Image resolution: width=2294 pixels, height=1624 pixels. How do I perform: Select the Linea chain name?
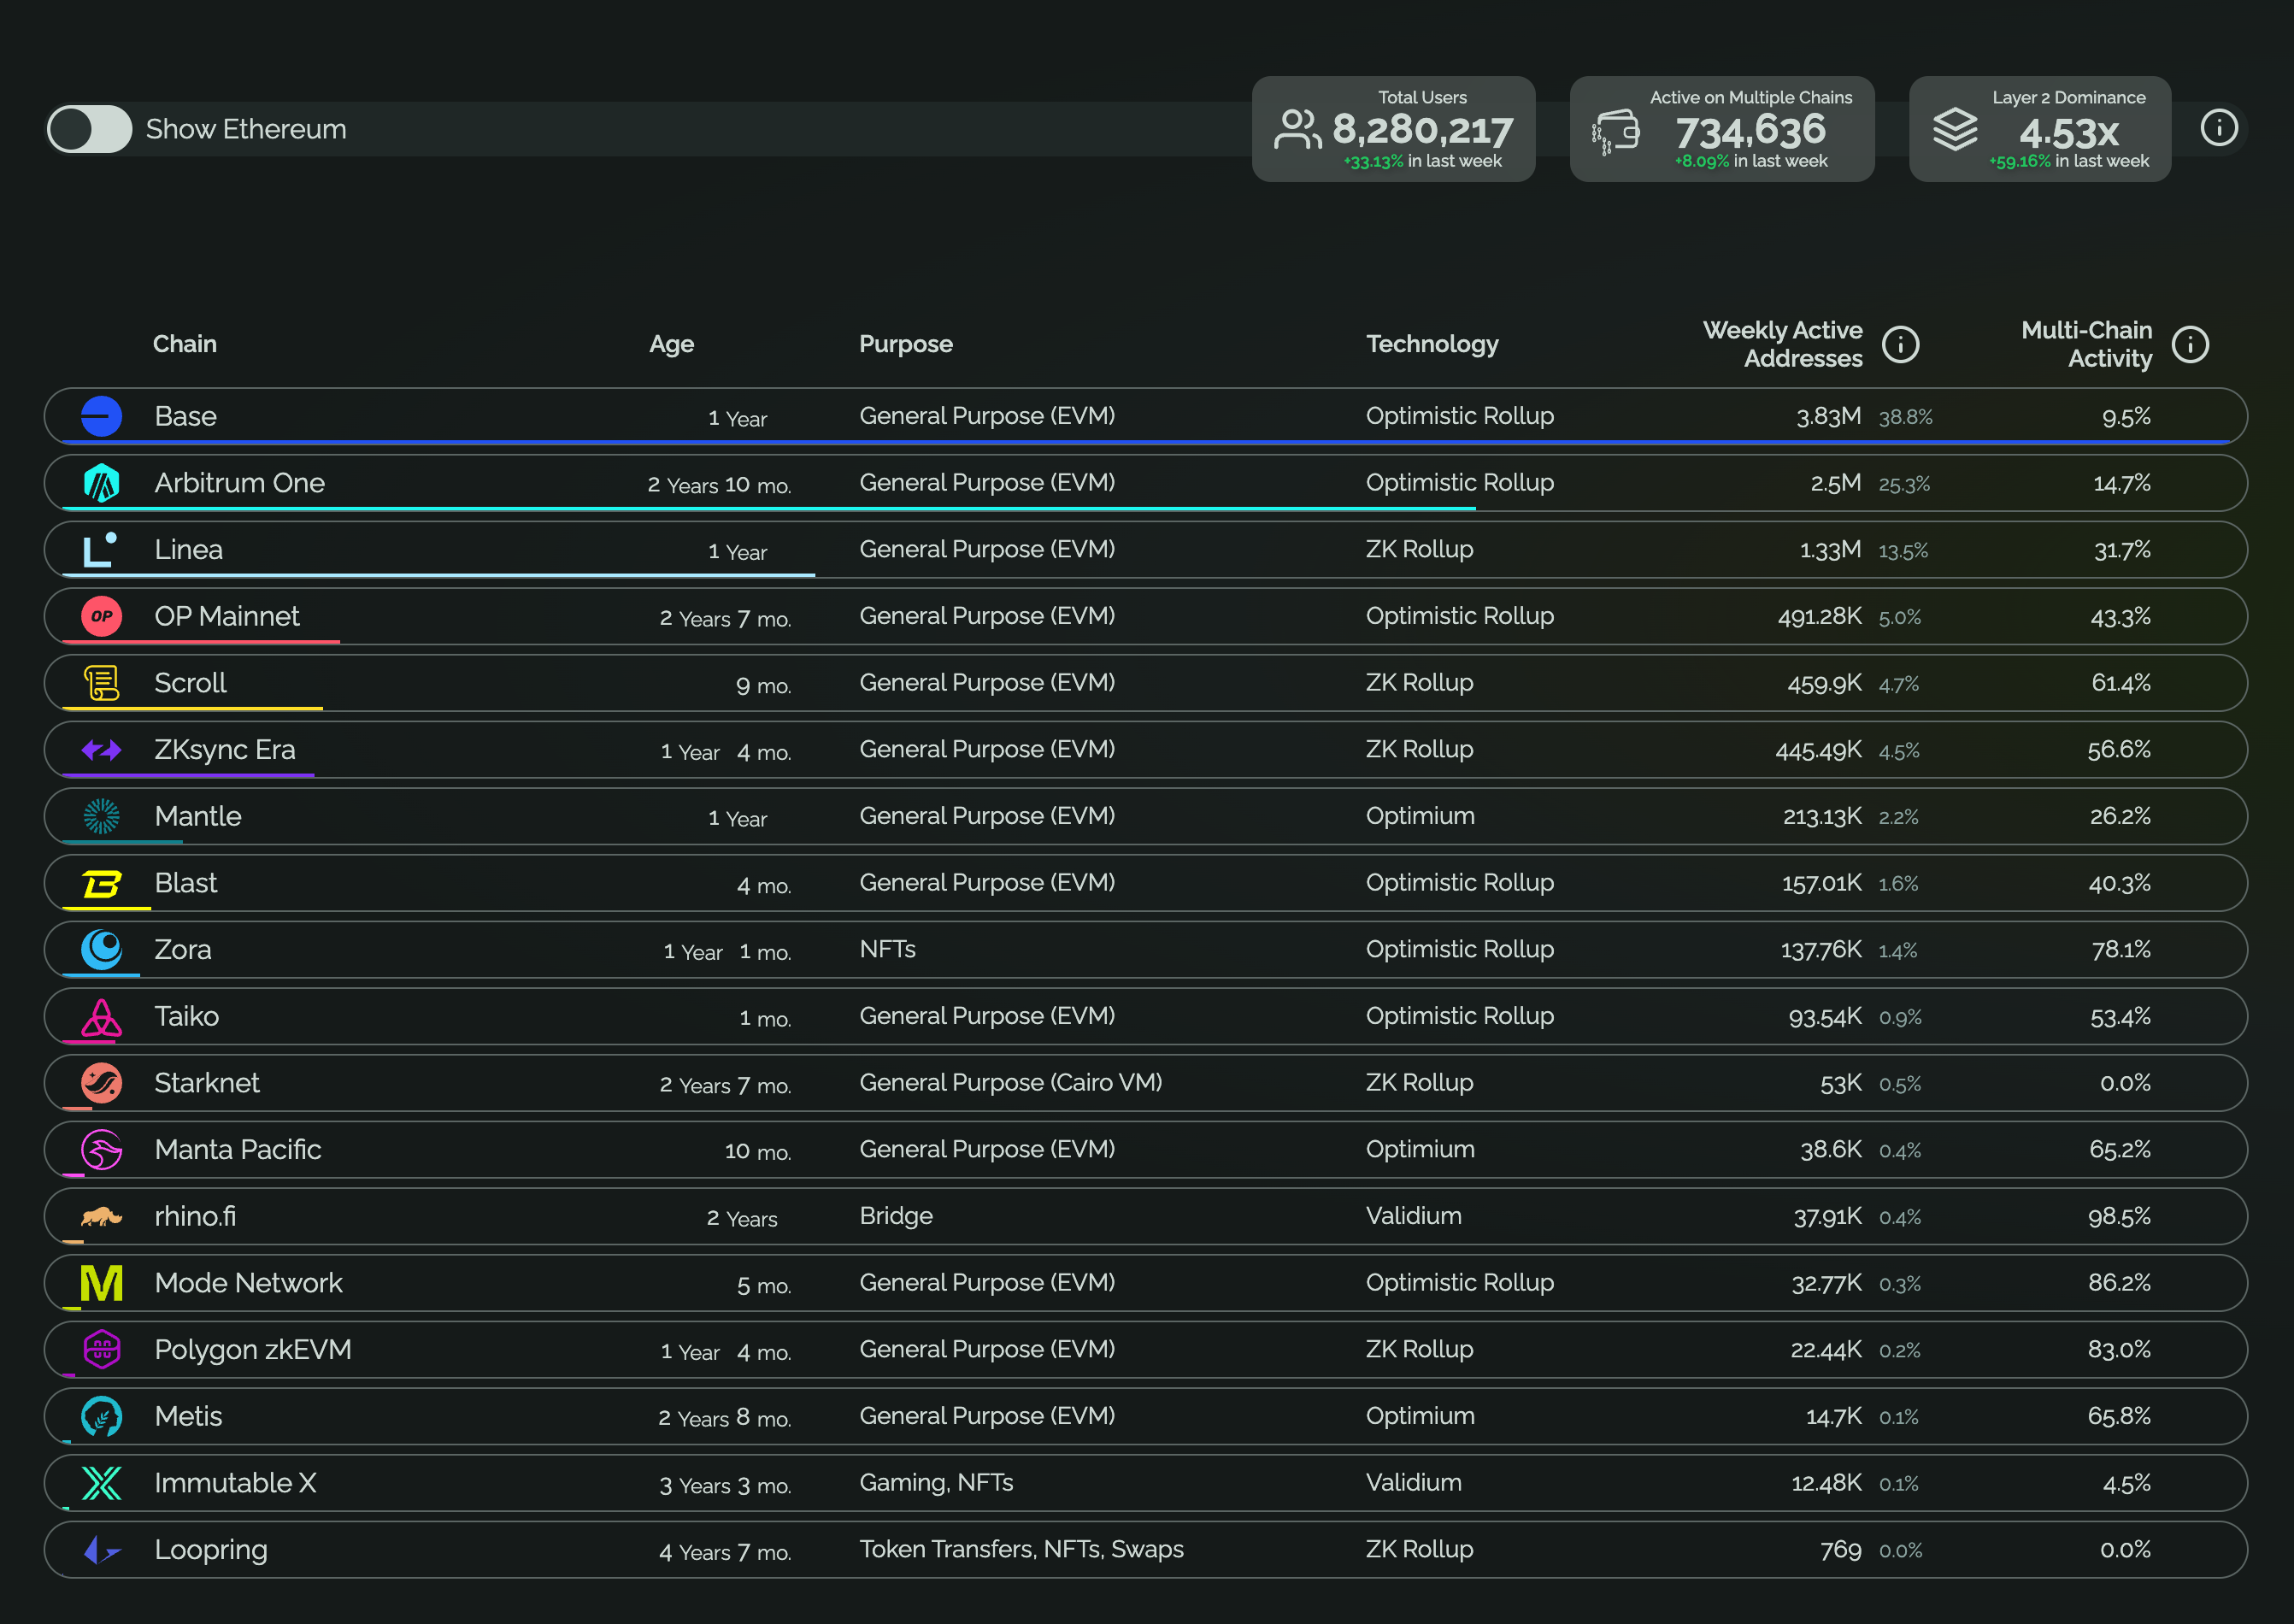click(189, 550)
